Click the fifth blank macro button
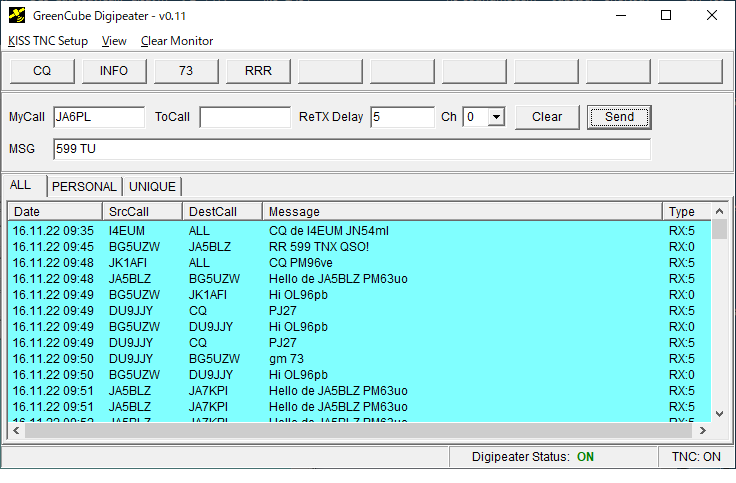The image size is (736, 483). (x=619, y=71)
